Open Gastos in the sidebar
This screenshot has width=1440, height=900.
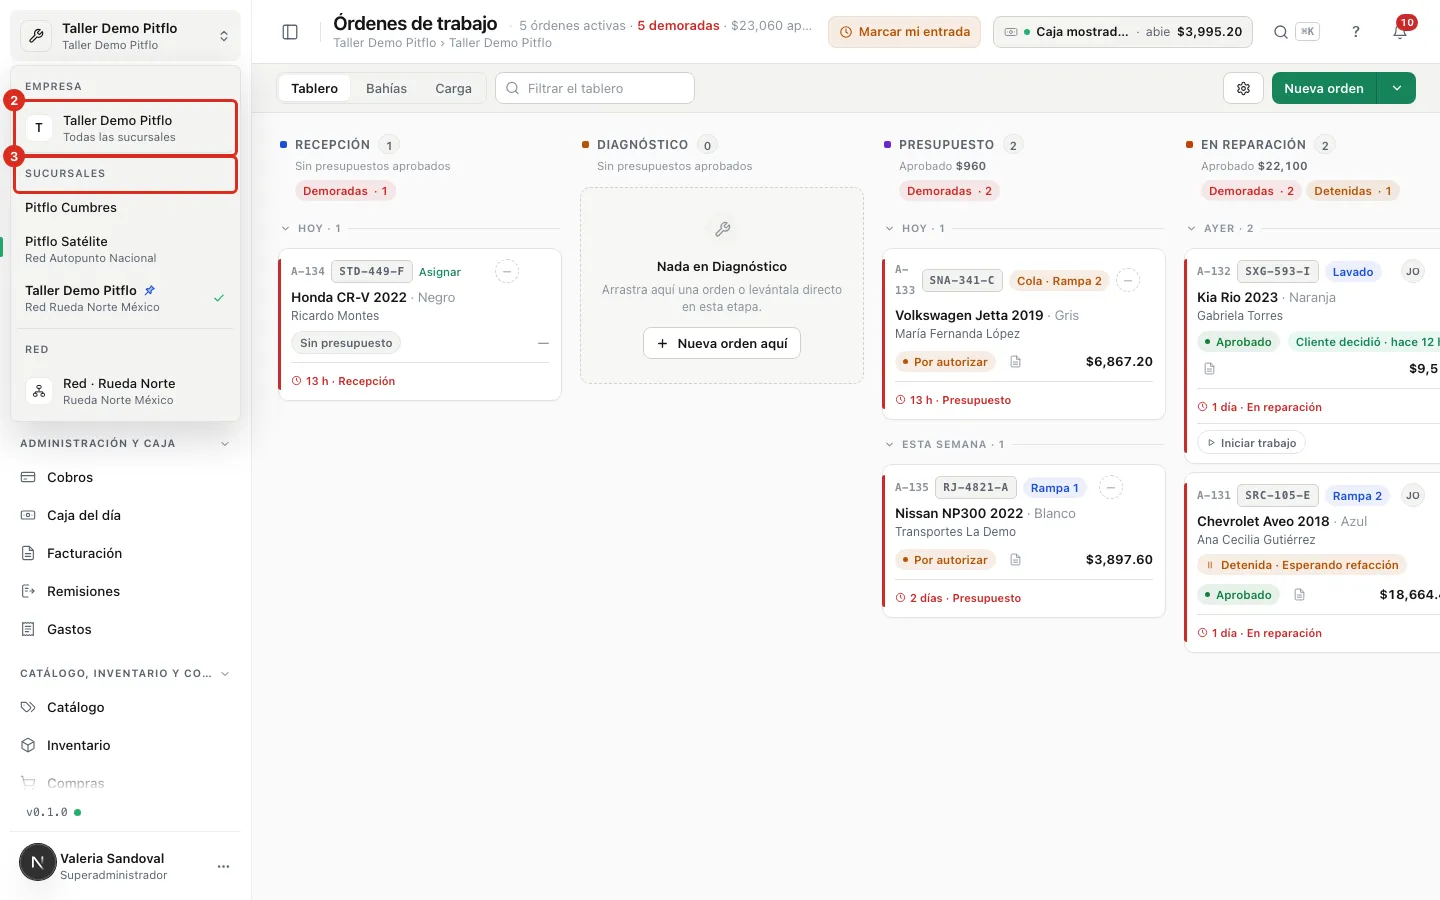(125, 629)
